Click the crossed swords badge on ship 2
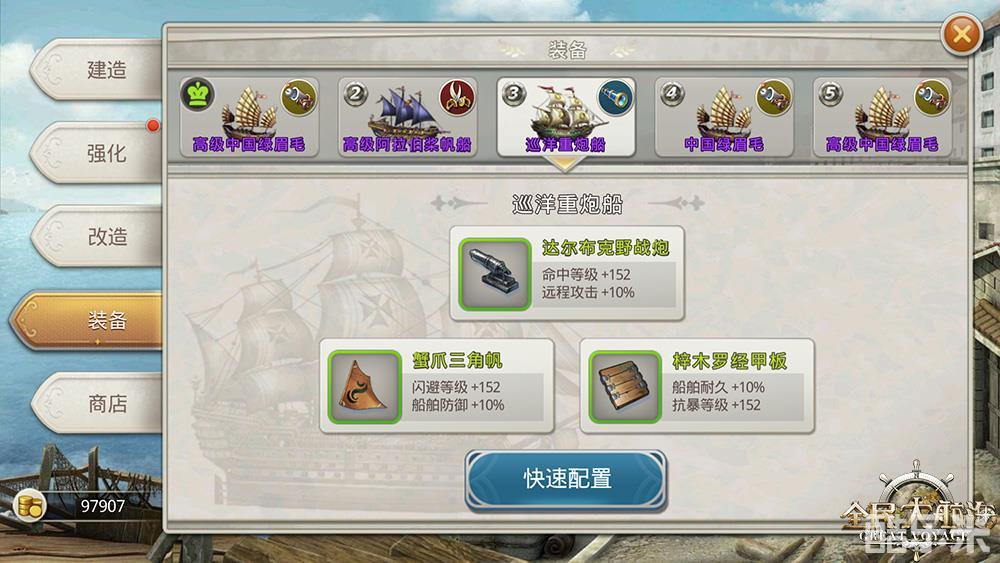This screenshot has height=563, width=1000. (457, 98)
